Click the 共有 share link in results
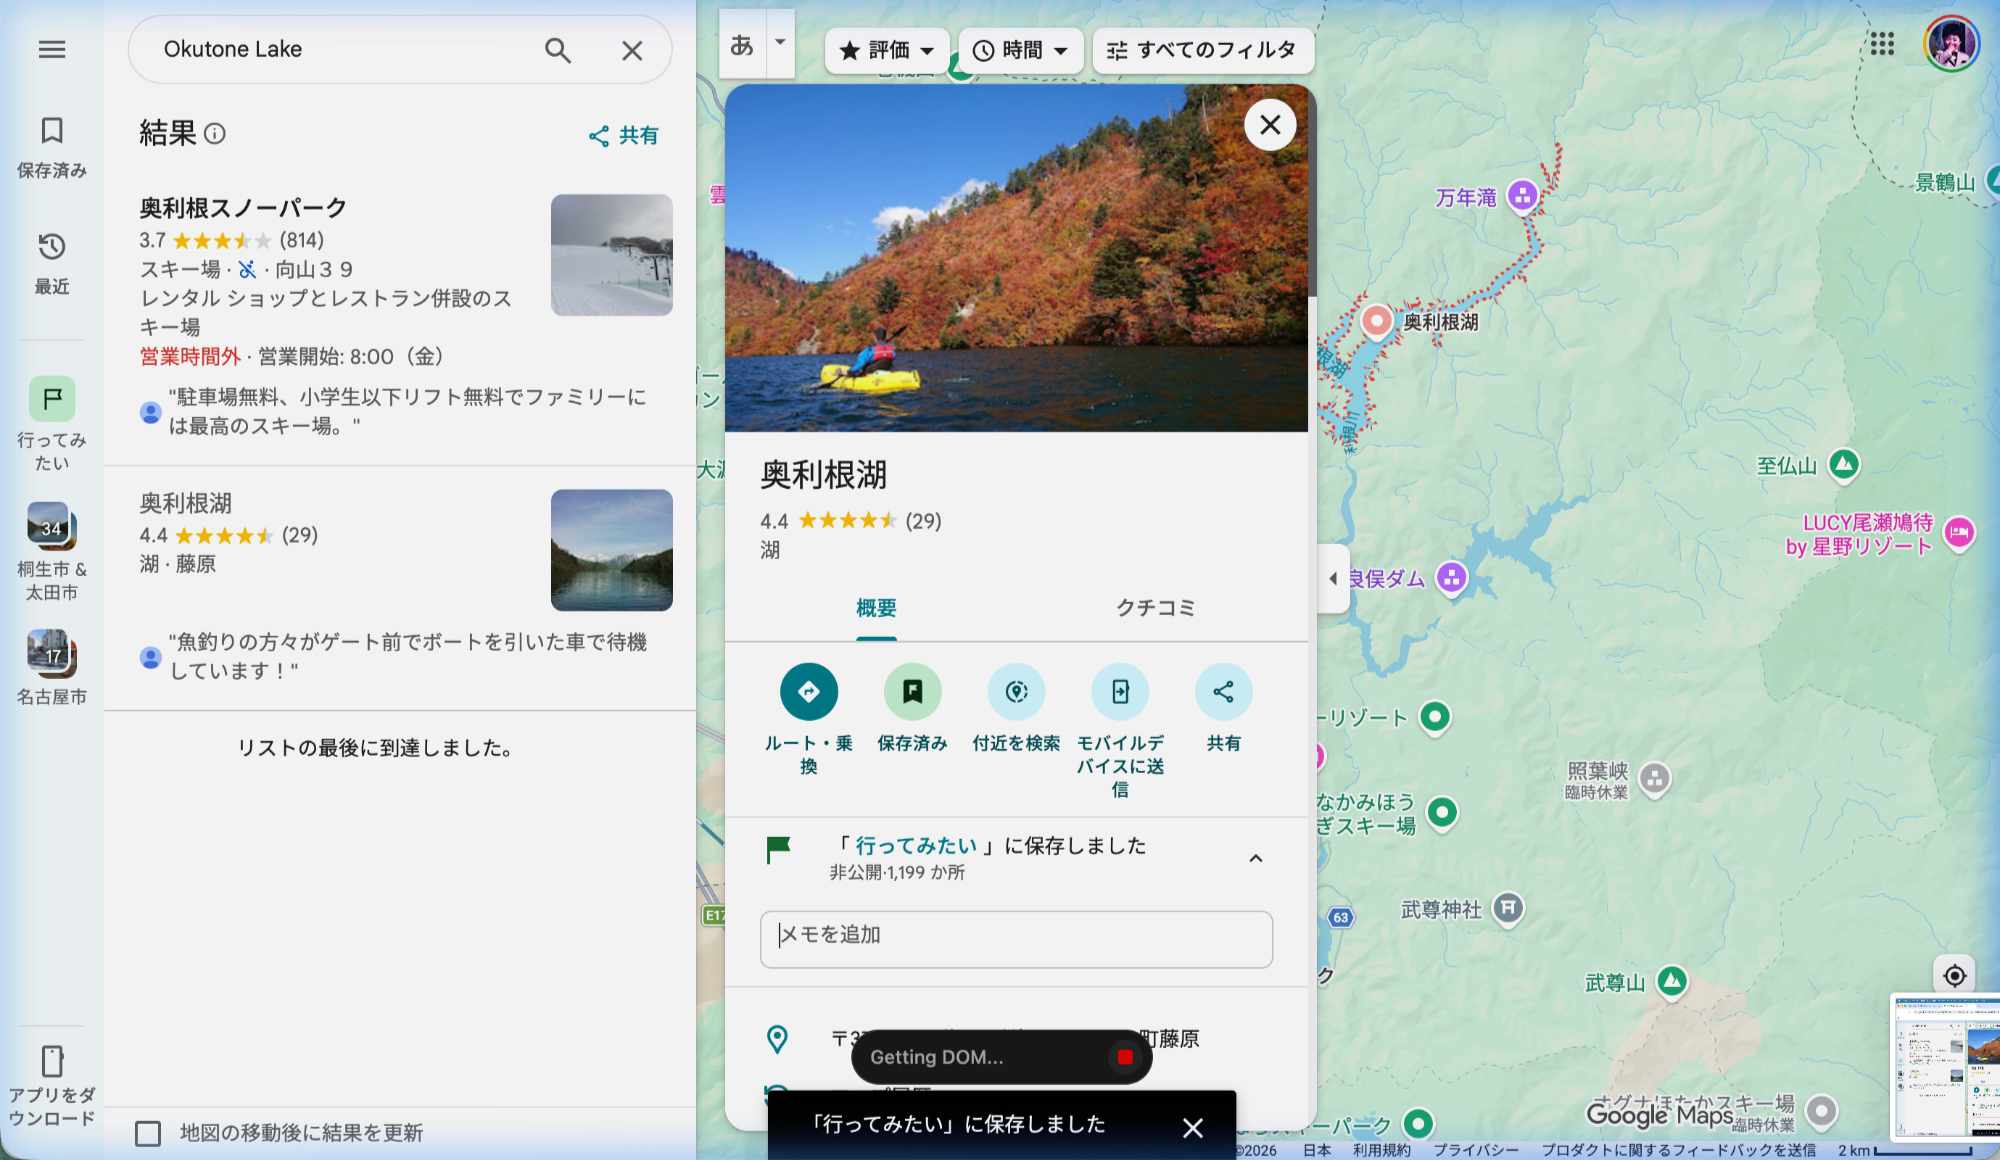2000x1160 pixels. [623, 136]
